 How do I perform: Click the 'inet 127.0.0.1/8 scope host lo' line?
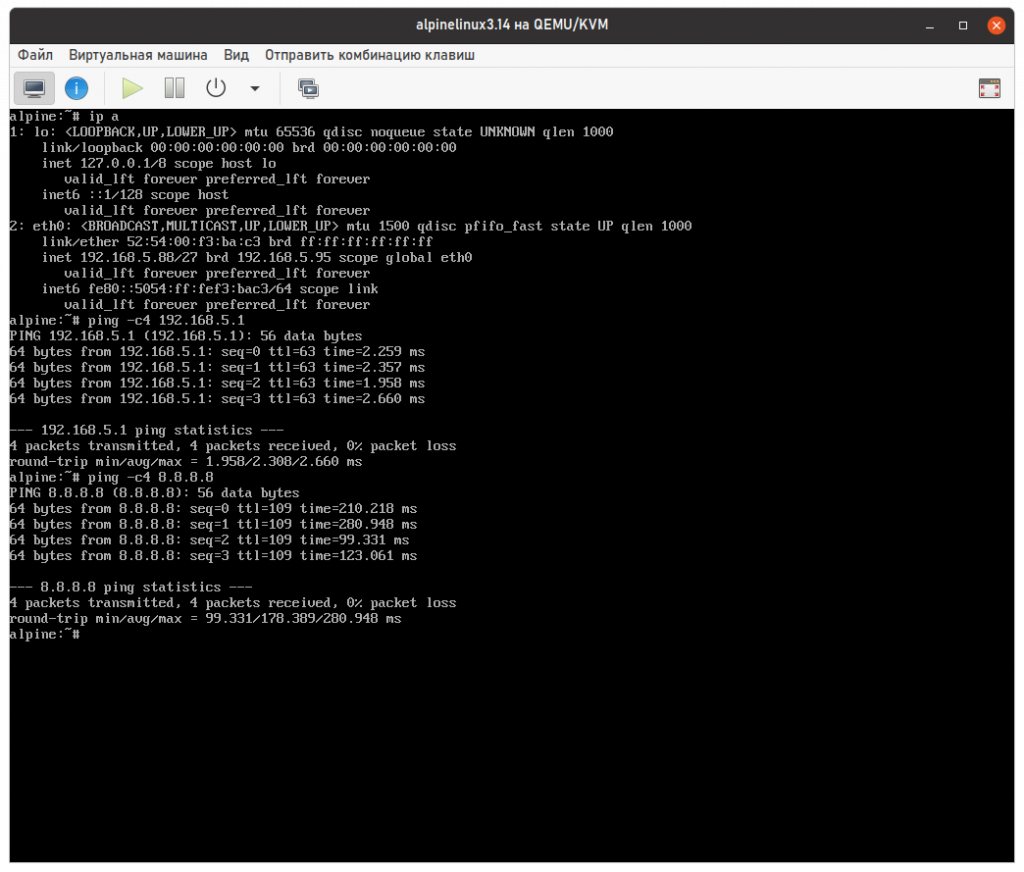click(159, 163)
